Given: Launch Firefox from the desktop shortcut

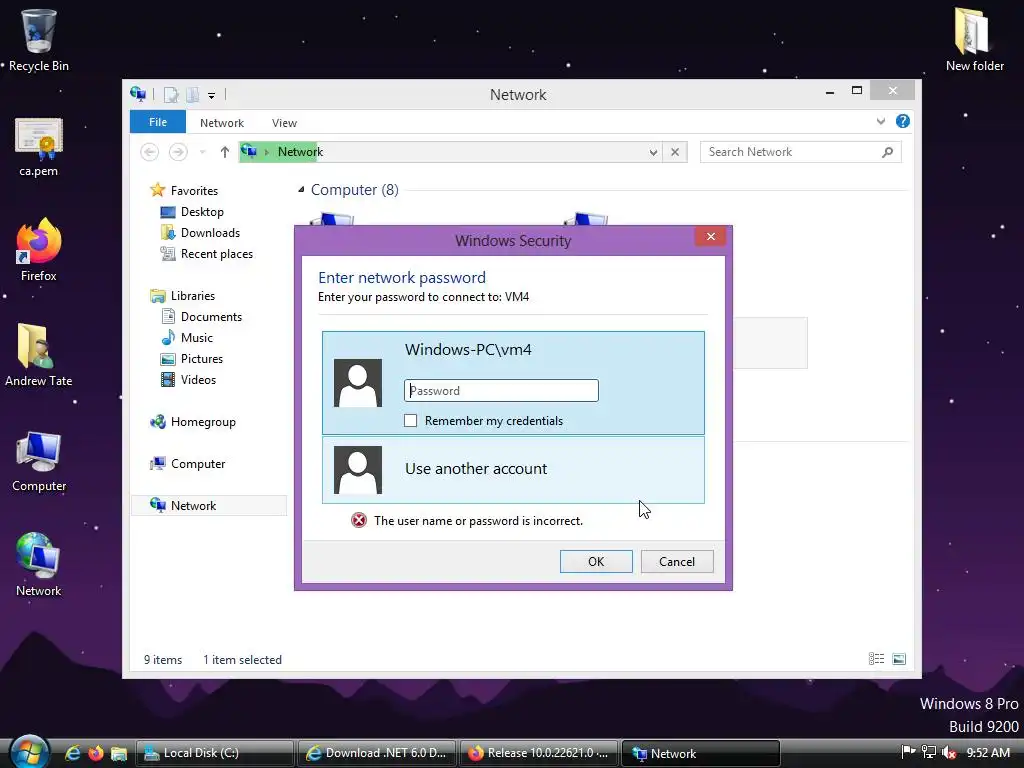Looking at the screenshot, I should click(x=39, y=251).
